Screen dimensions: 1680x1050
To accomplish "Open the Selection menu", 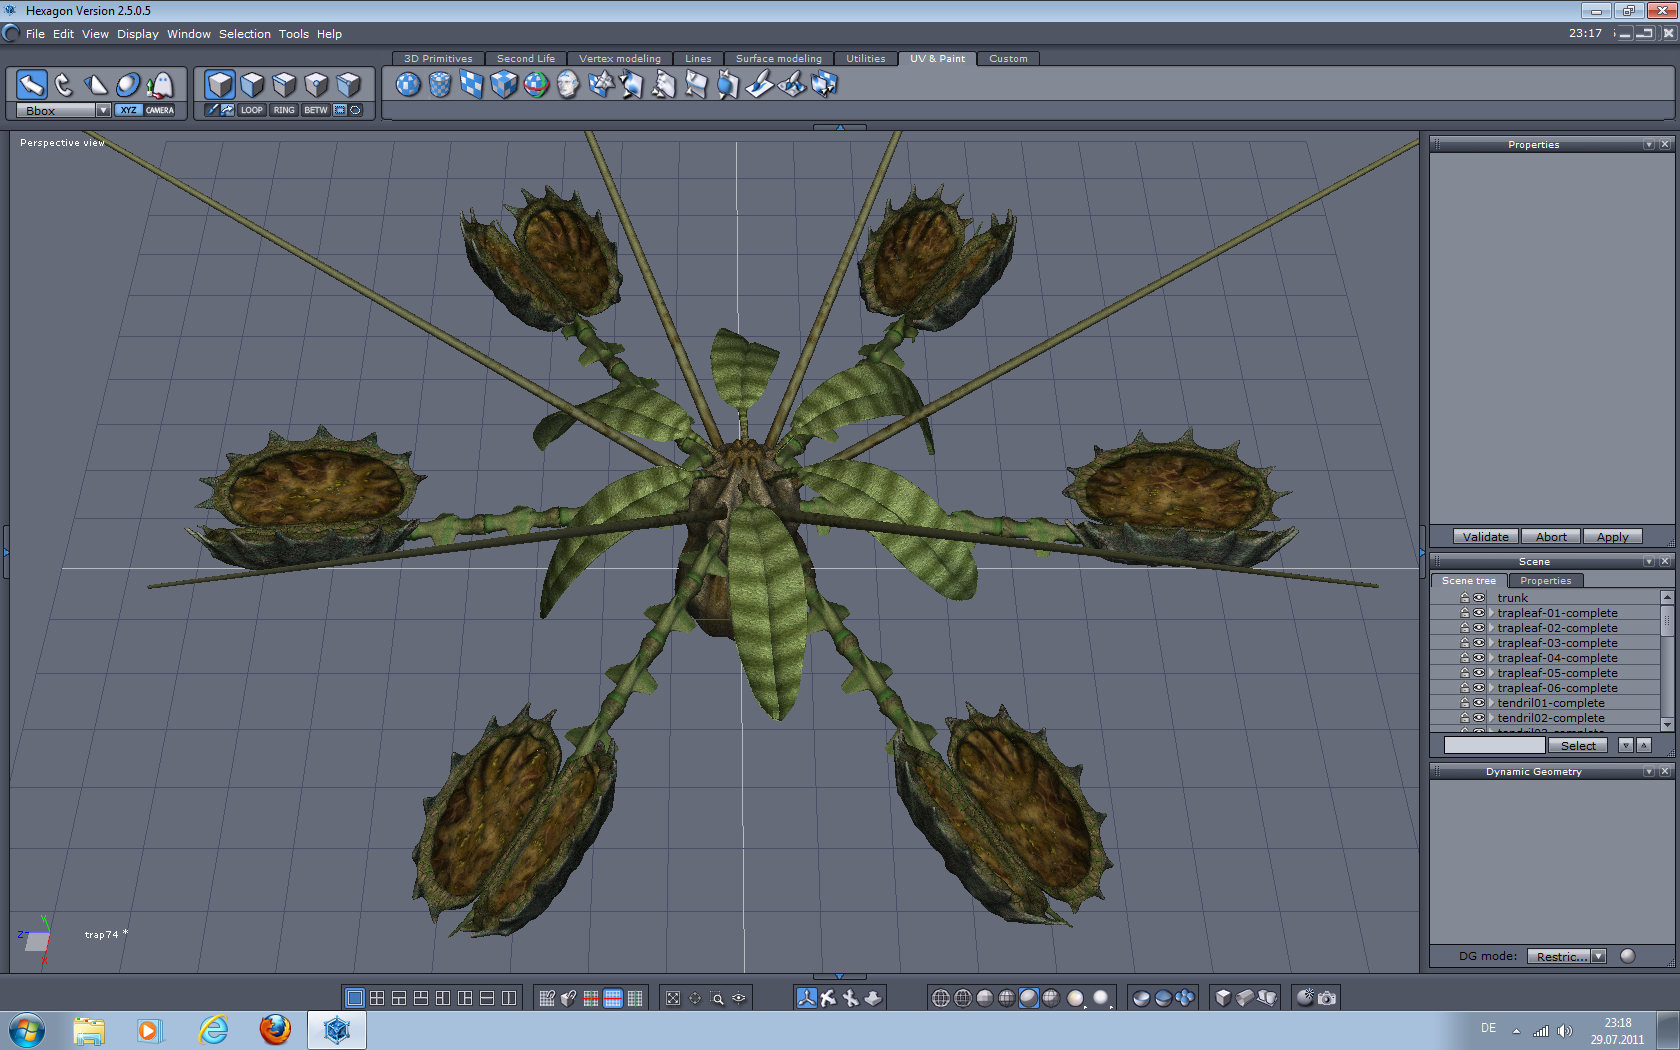I will click(244, 34).
